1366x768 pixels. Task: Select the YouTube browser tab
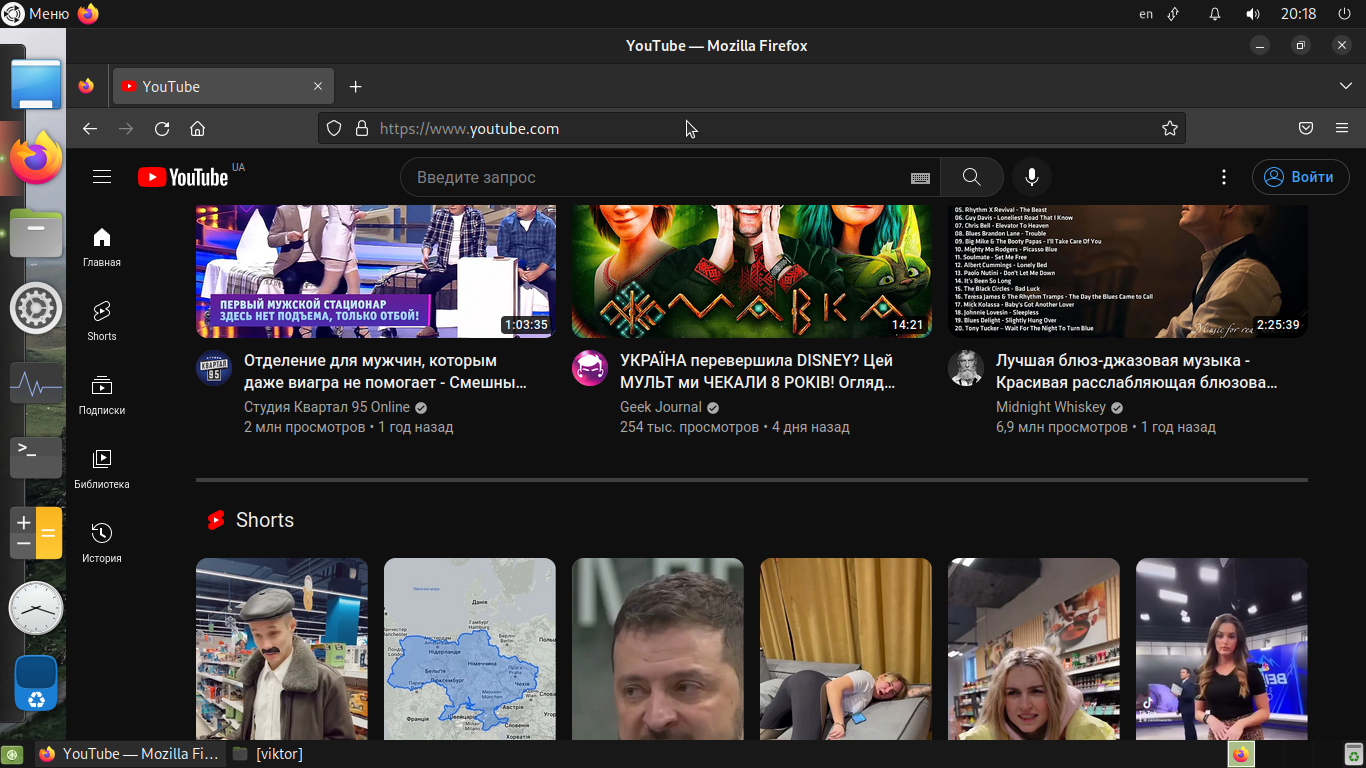point(210,87)
